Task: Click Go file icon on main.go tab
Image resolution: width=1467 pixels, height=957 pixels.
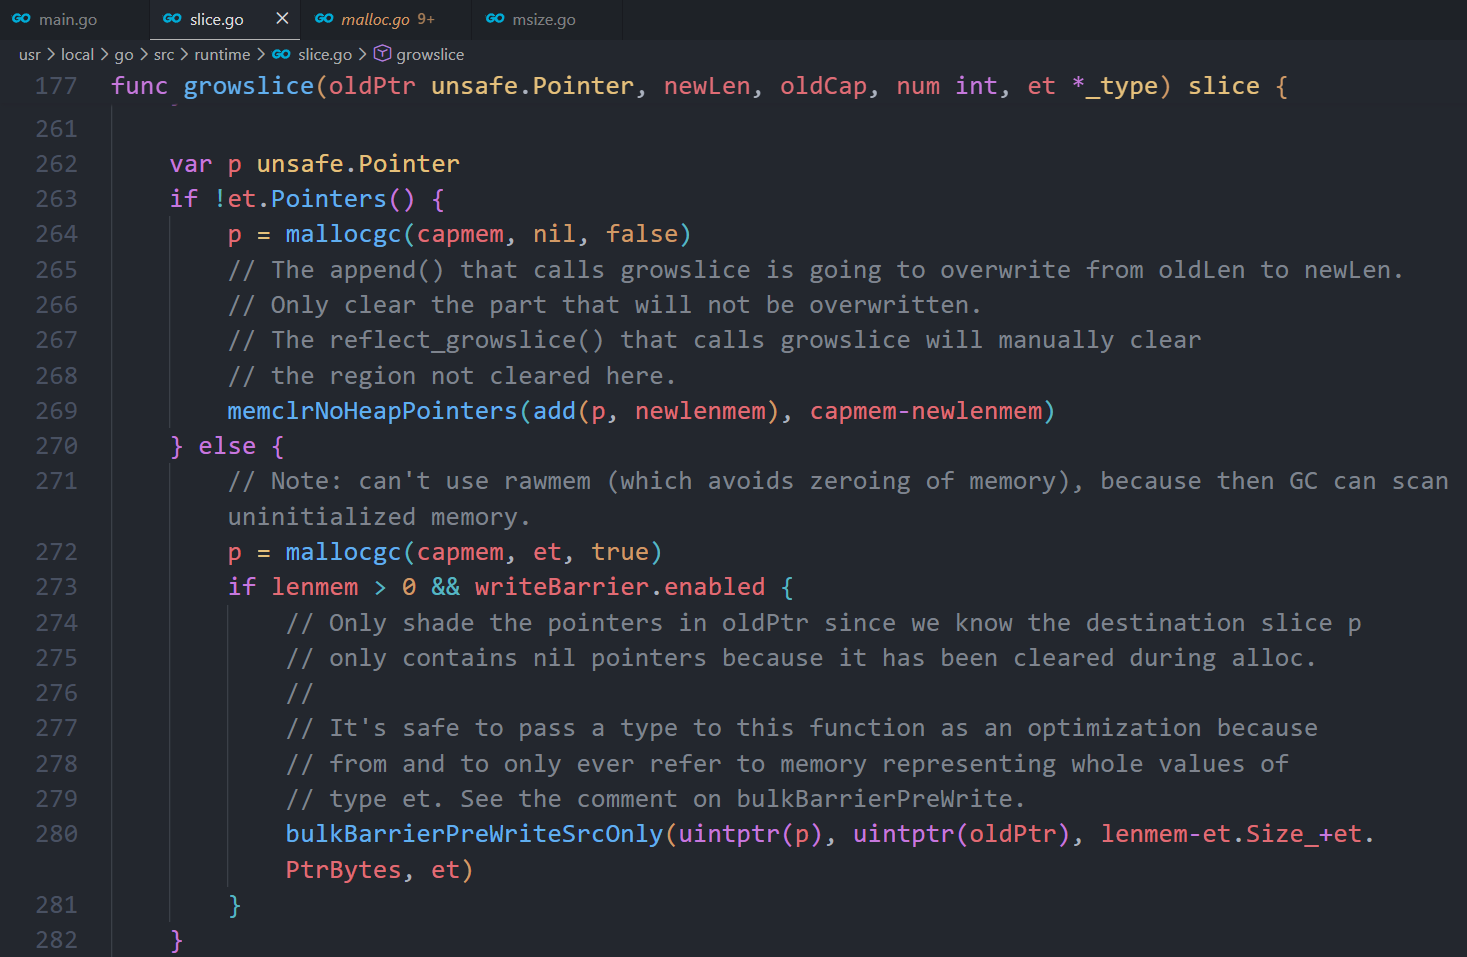Action: point(21,18)
